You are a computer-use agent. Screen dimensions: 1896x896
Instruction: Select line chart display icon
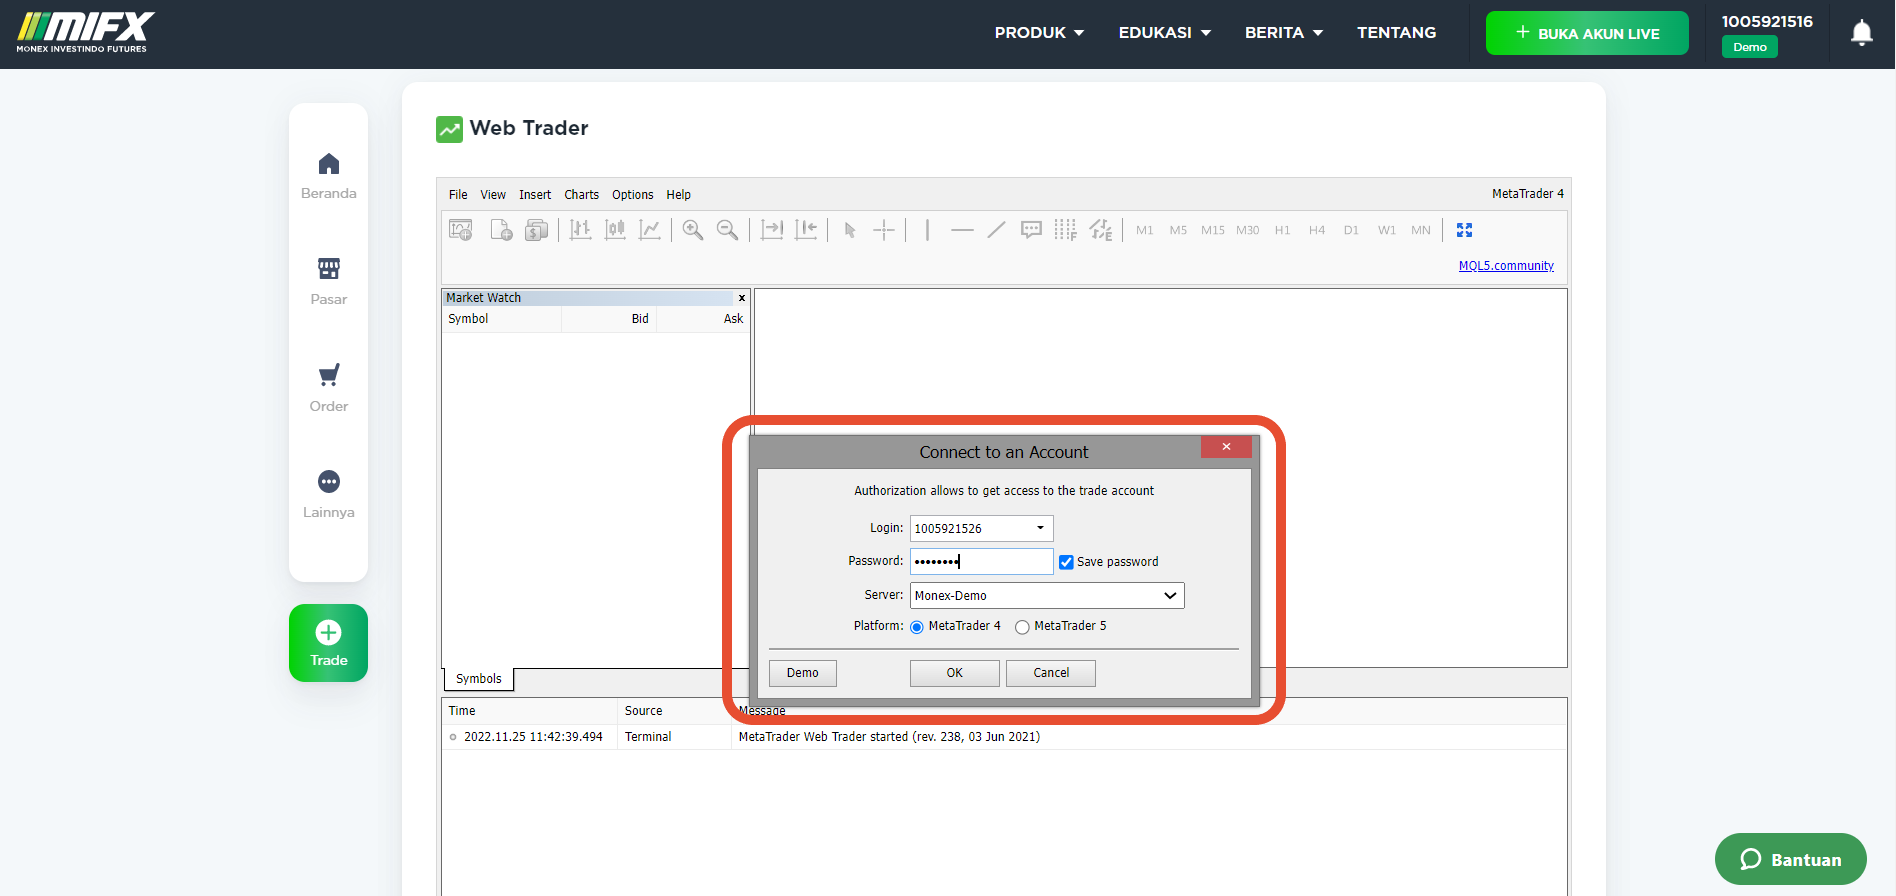(650, 230)
